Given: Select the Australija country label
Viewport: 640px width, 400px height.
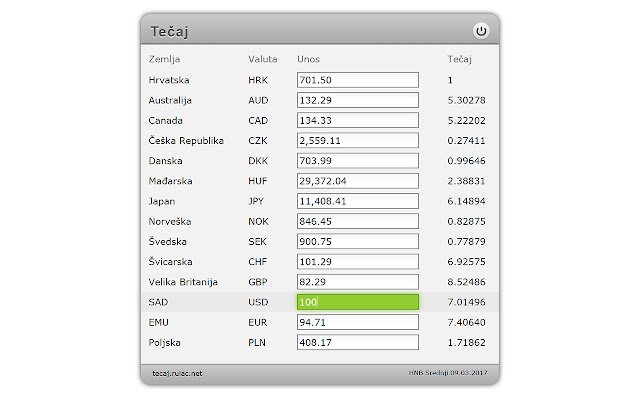Looking at the screenshot, I should [170, 100].
